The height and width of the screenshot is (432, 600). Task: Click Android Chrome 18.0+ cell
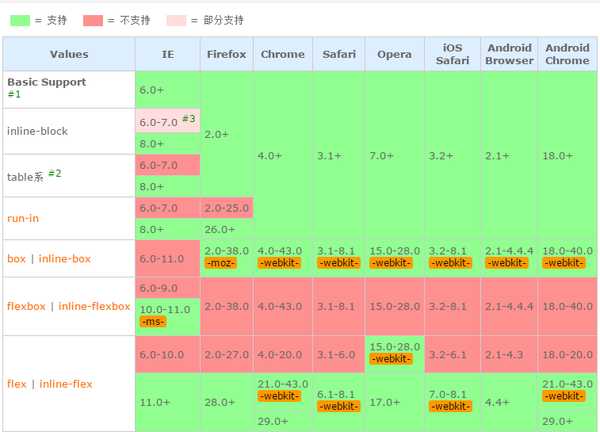click(x=567, y=156)
